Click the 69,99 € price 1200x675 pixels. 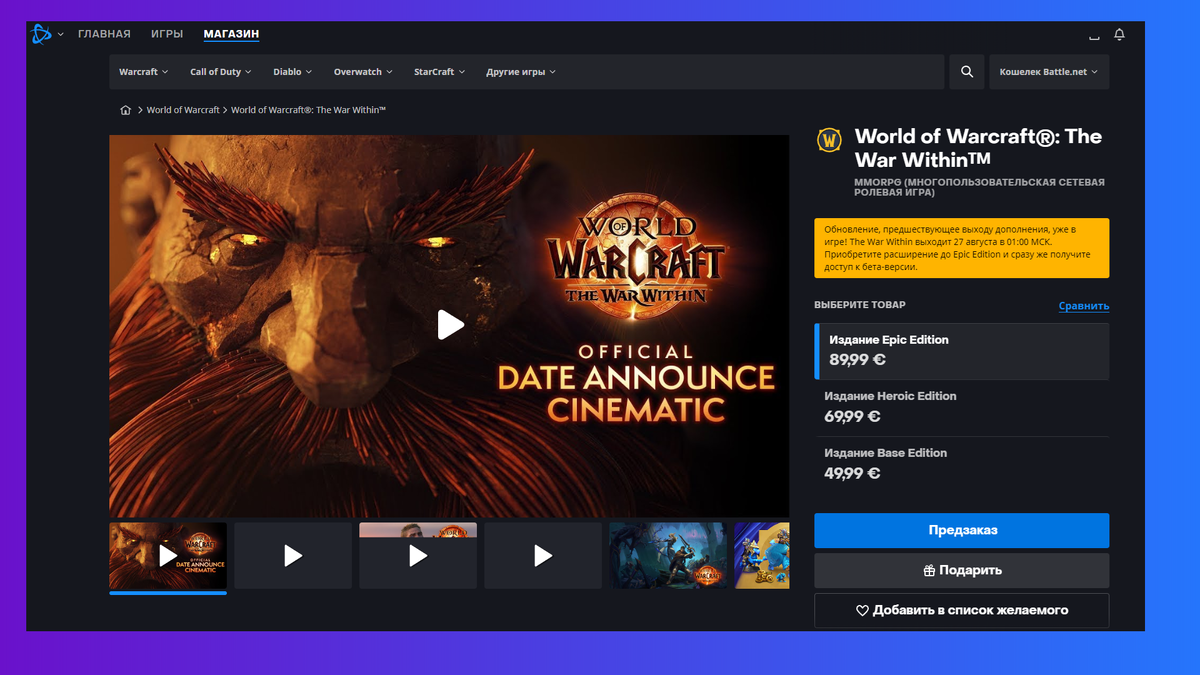852,417
